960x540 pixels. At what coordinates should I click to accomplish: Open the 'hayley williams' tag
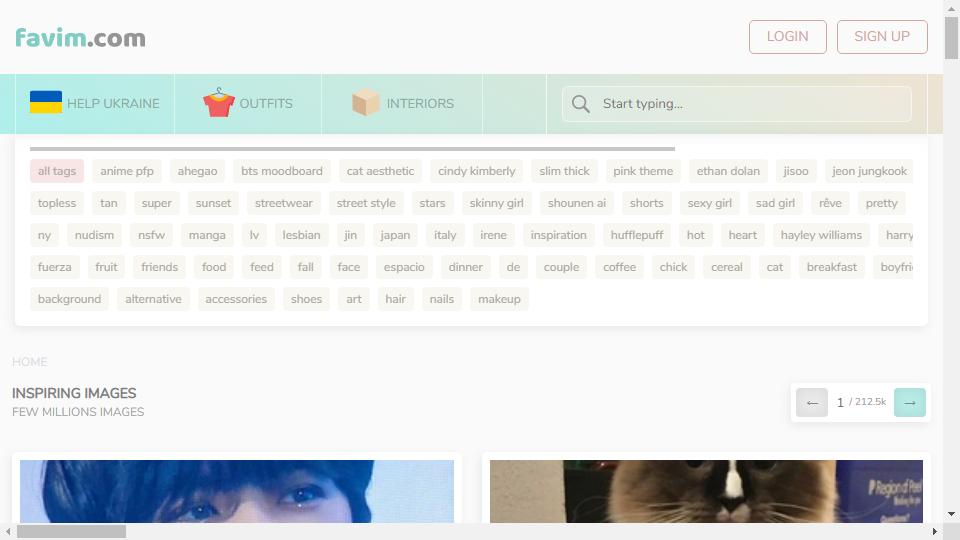point(821,234)
